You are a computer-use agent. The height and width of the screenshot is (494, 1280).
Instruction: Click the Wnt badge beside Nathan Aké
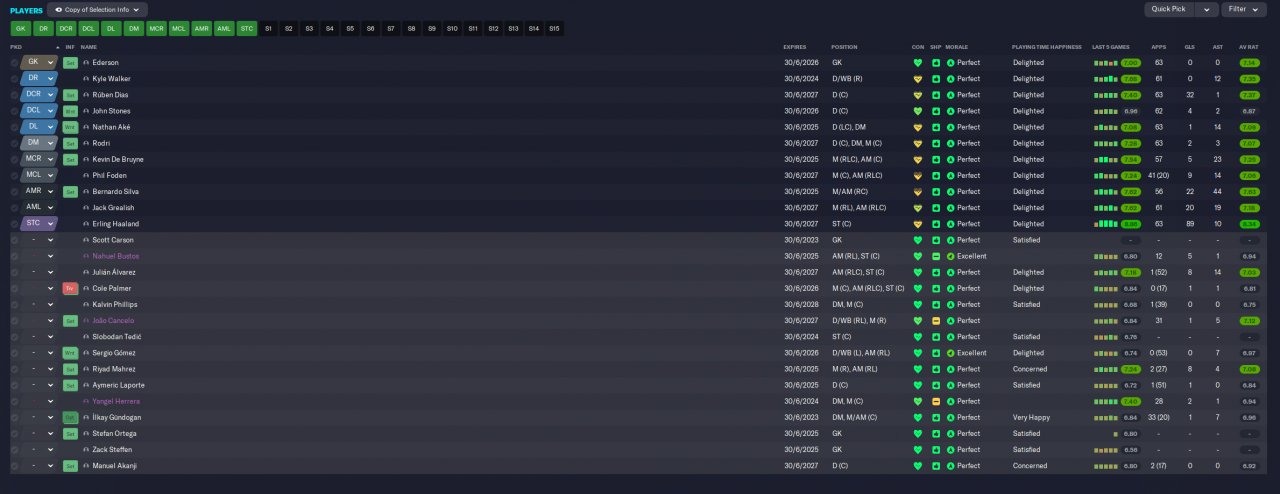[x=70, y=127]
